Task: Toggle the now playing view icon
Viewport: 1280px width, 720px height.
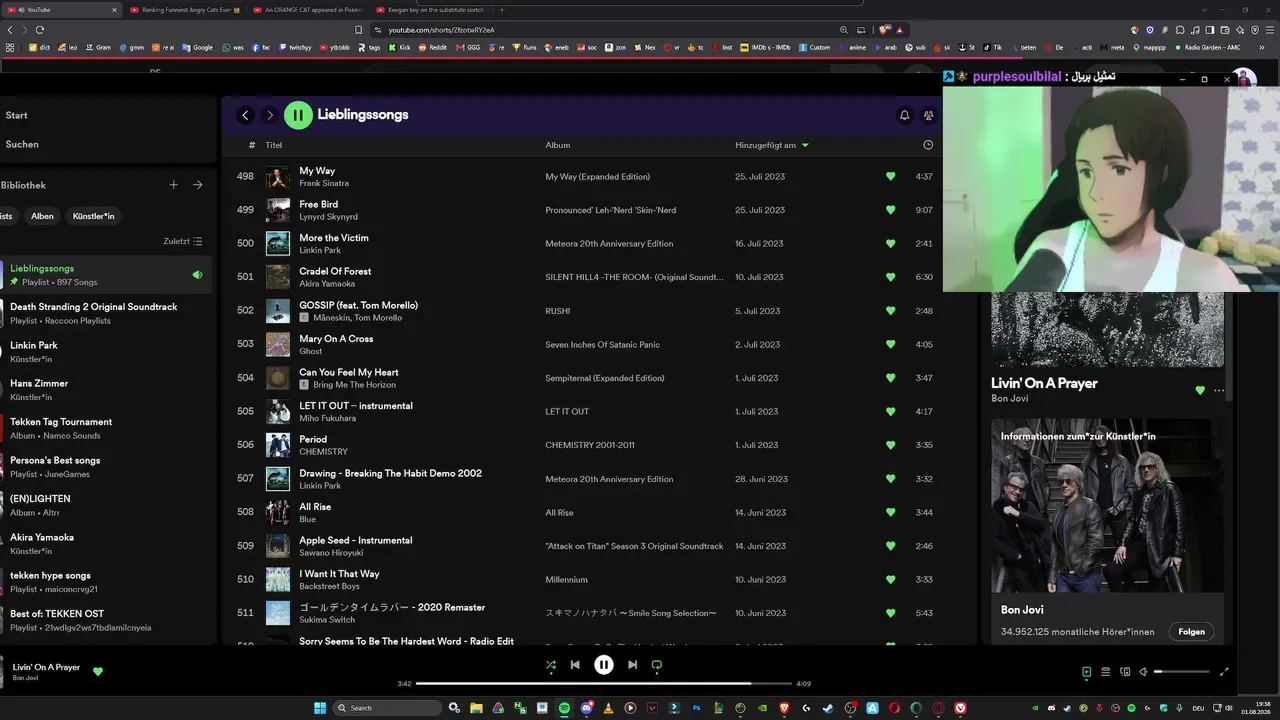Action: point(1087,672)
